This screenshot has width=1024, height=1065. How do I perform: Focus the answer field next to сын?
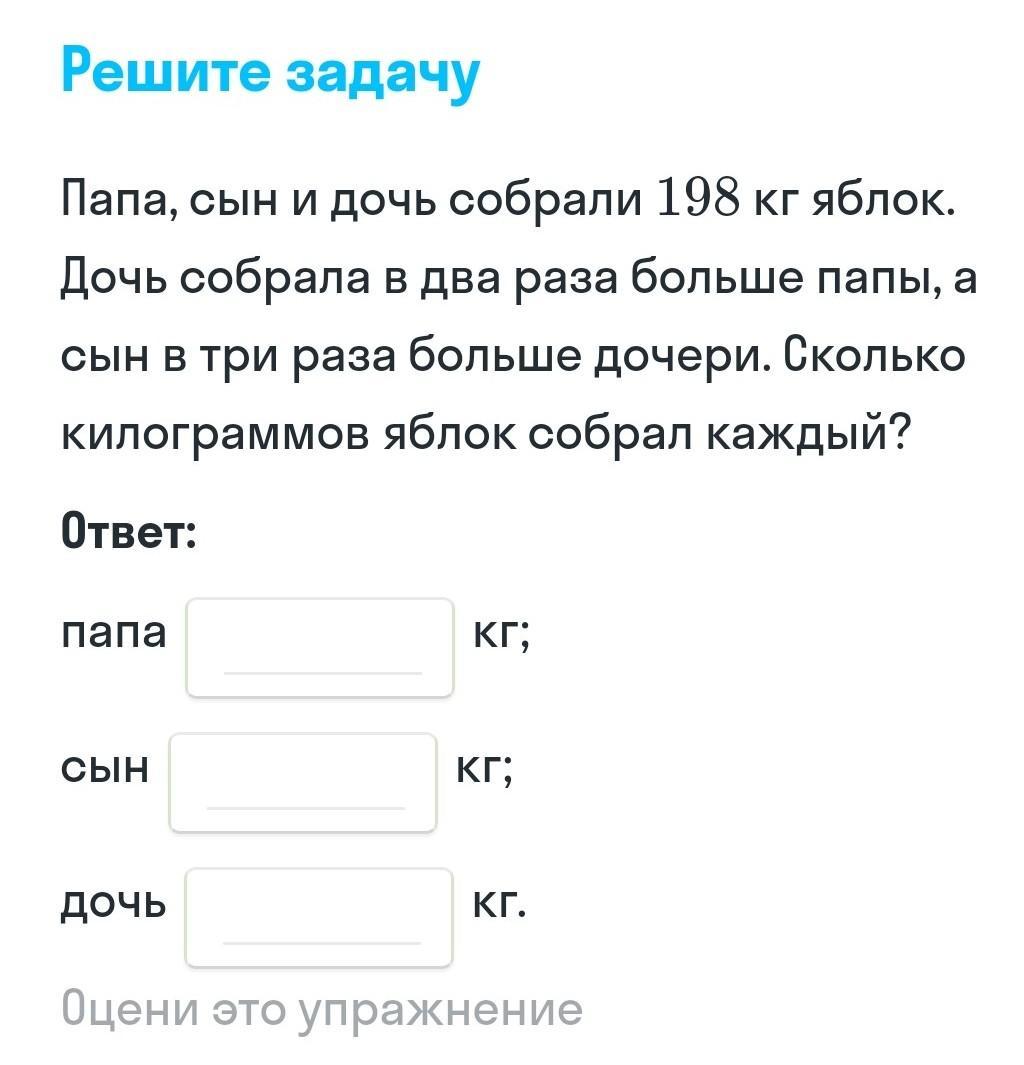coord(303,782)
